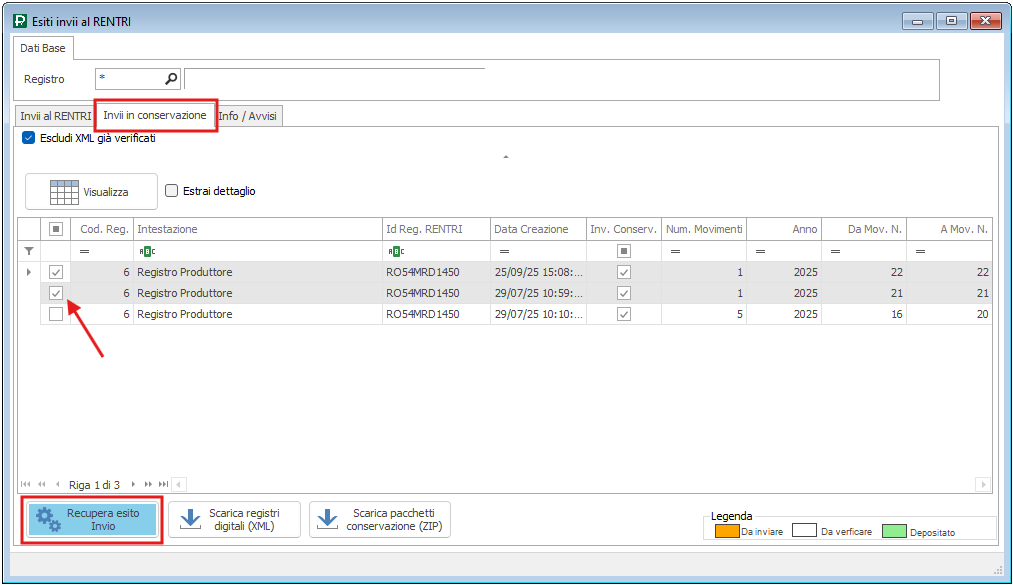Viewport: 1013px width, 585px height.
Task: Enable the Estrai dettaglio checkbox
Action: pyautogui.click(x=172, y=191)
